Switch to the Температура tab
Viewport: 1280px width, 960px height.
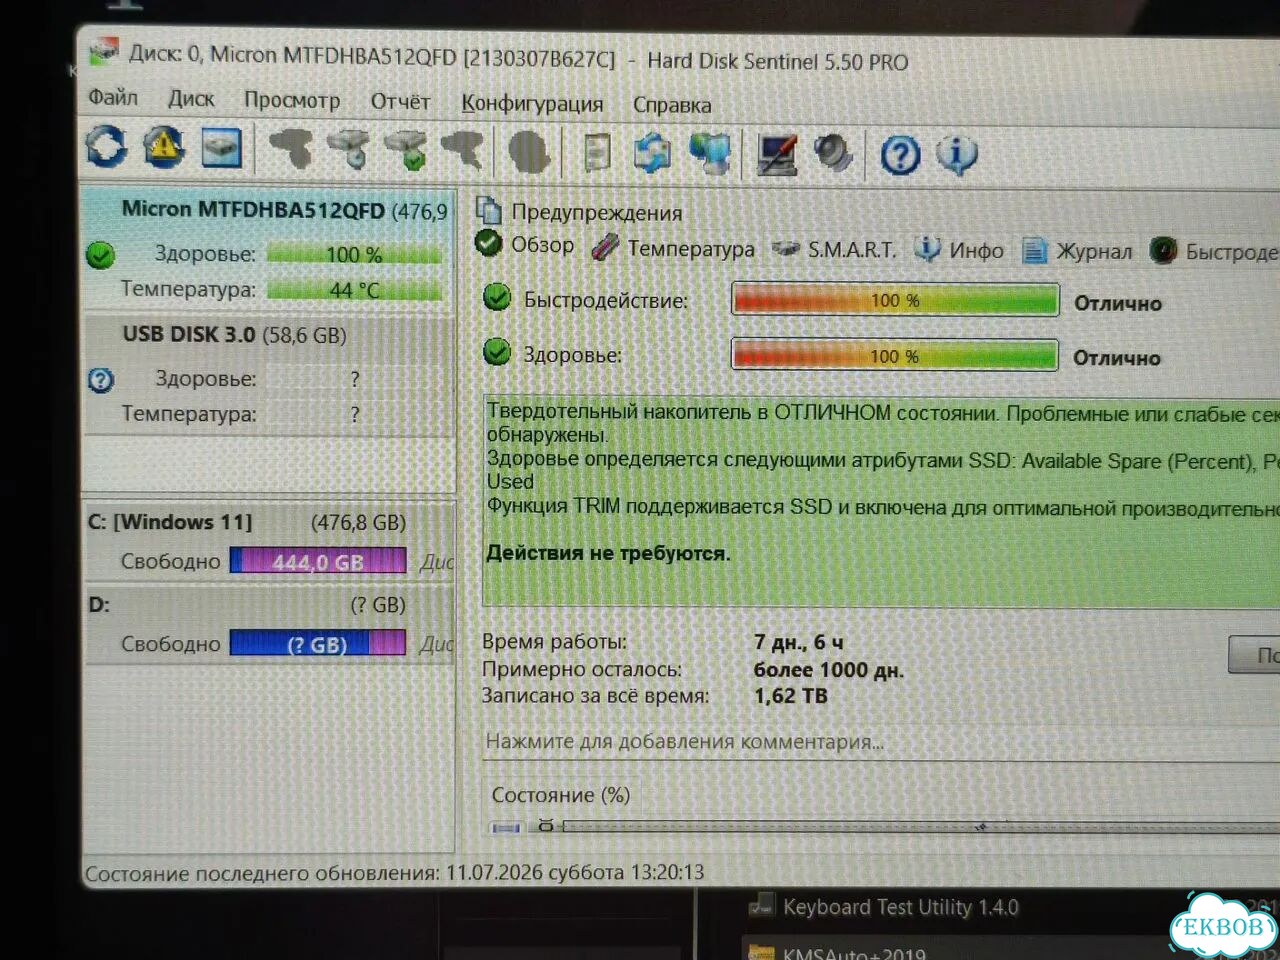click(673, 248)
